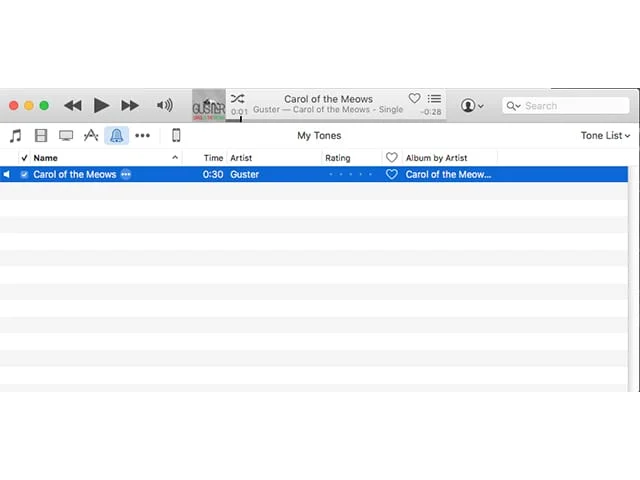Skip ahead with the fast-forward button
The image size is (640, 480).
click(x=130, y=106)
